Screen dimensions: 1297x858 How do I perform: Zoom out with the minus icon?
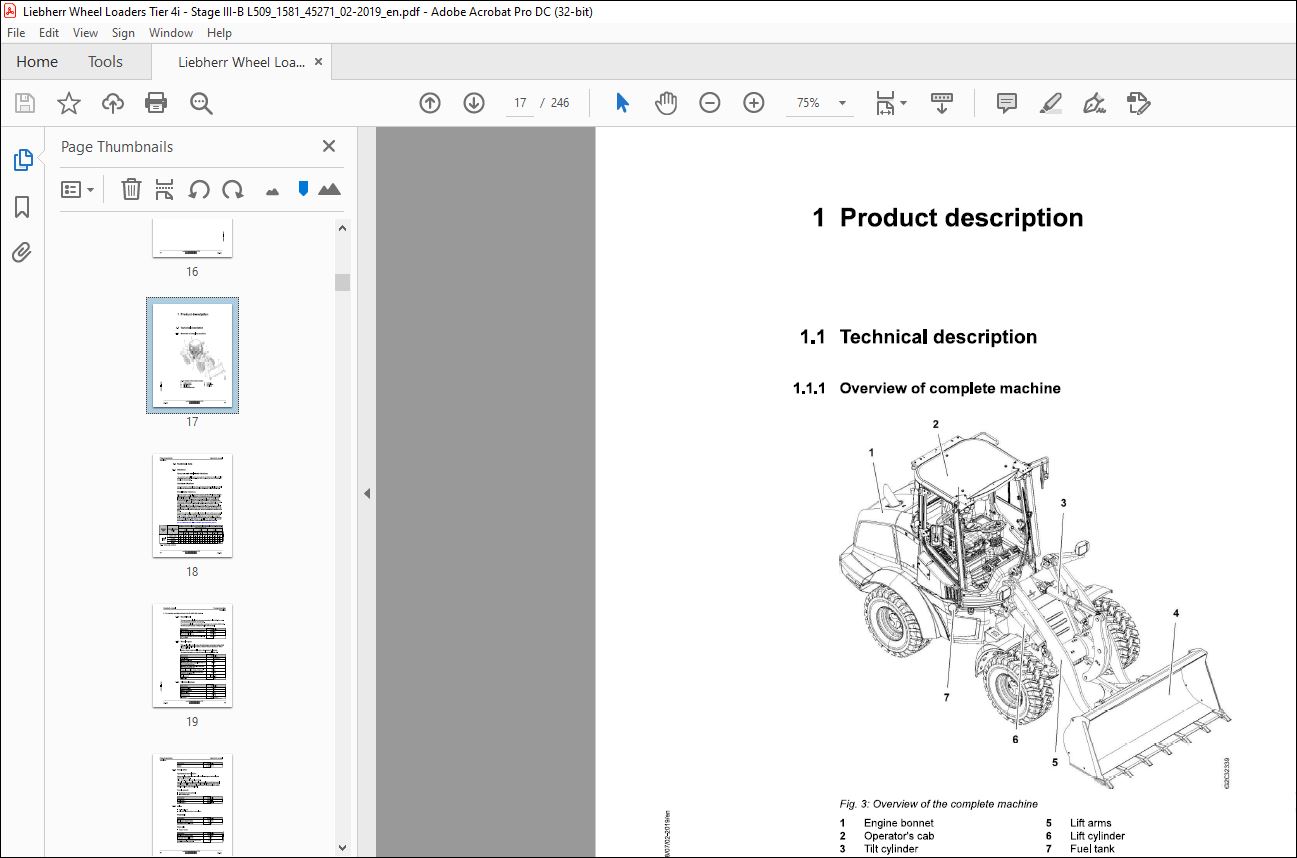click(710, 103)
